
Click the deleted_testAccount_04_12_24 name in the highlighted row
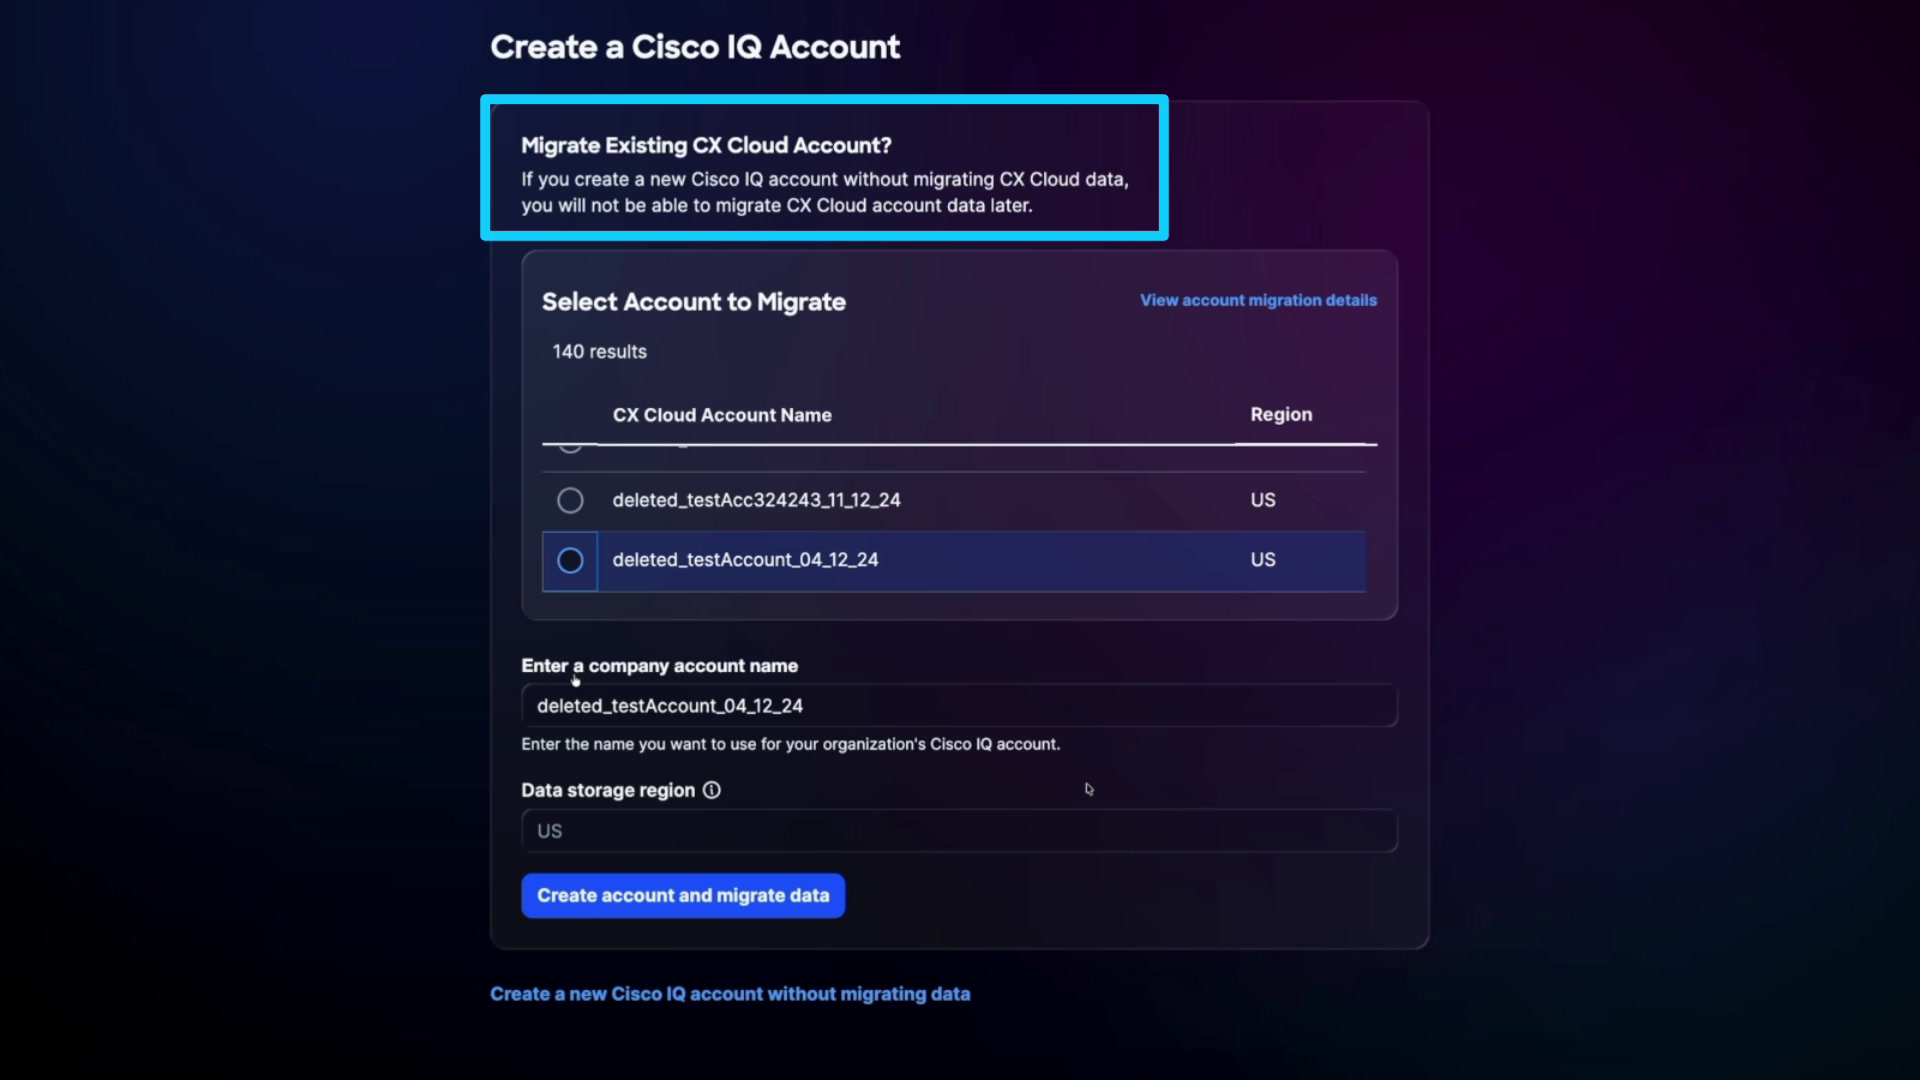point(745,560)
